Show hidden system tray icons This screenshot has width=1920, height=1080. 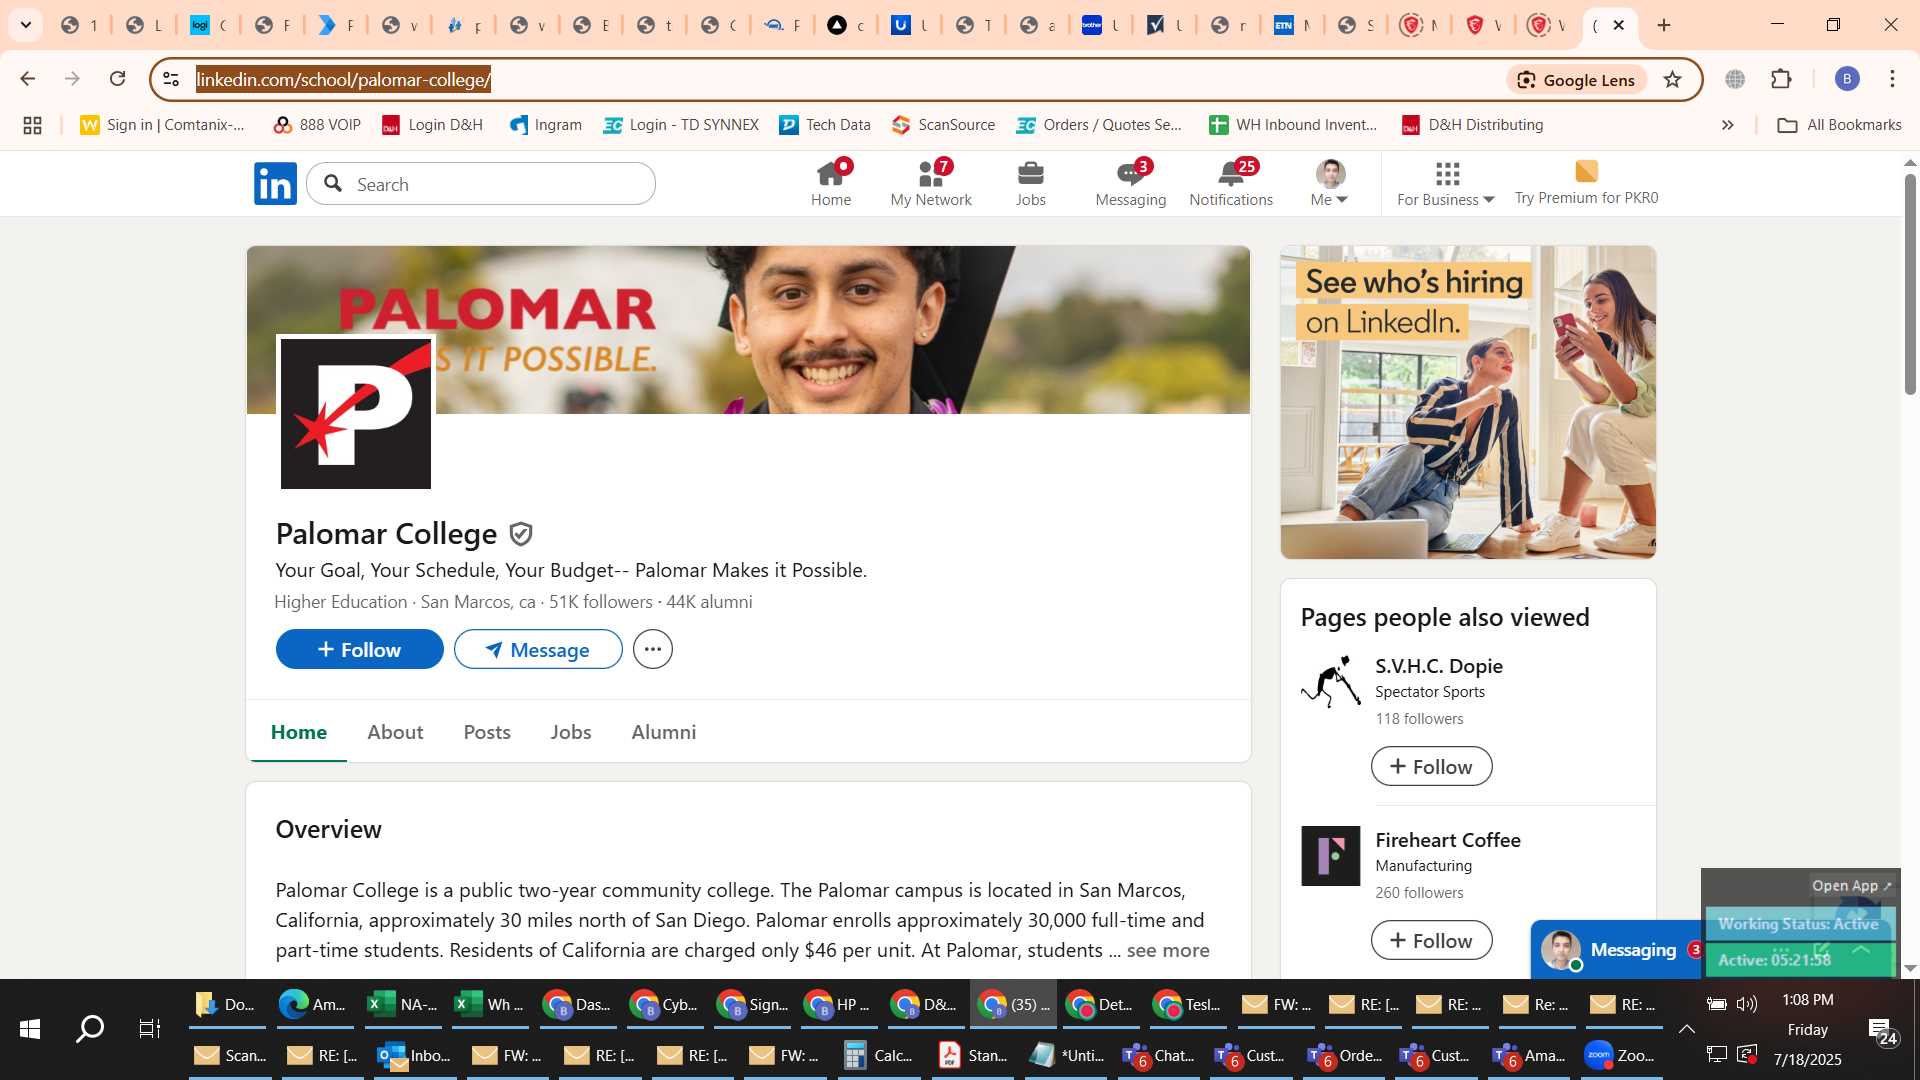click(1686, 1029)
